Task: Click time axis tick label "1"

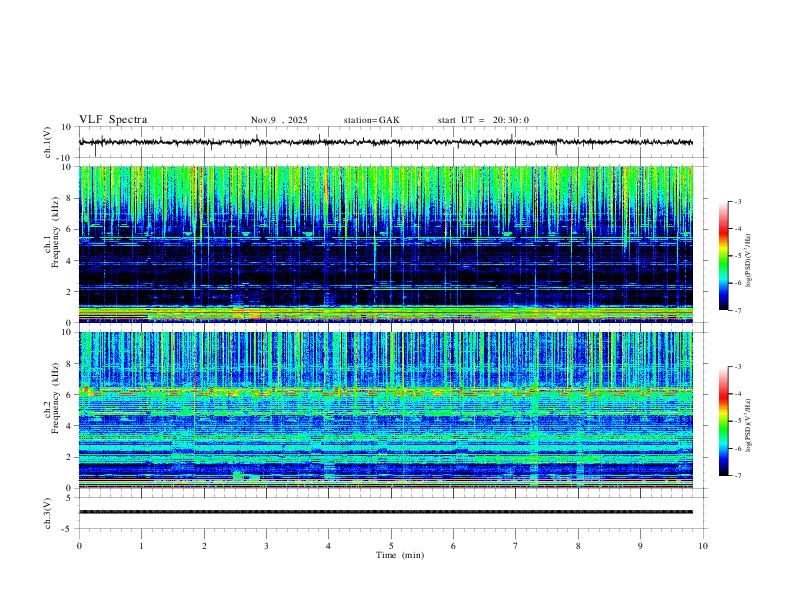Action: click(x=141, y=546)
